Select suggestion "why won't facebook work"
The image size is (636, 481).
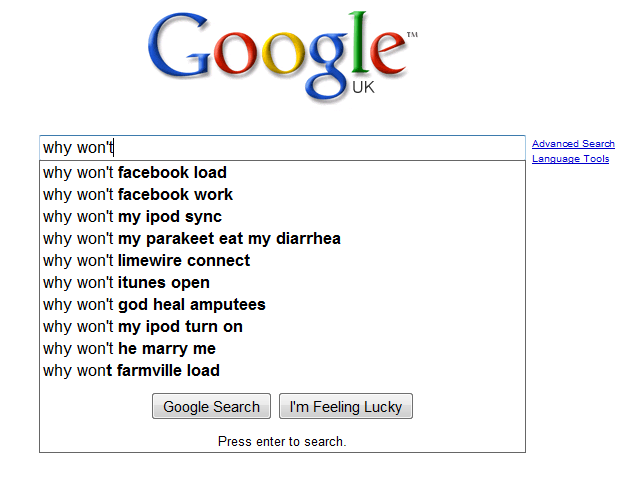tap(138, 194)
